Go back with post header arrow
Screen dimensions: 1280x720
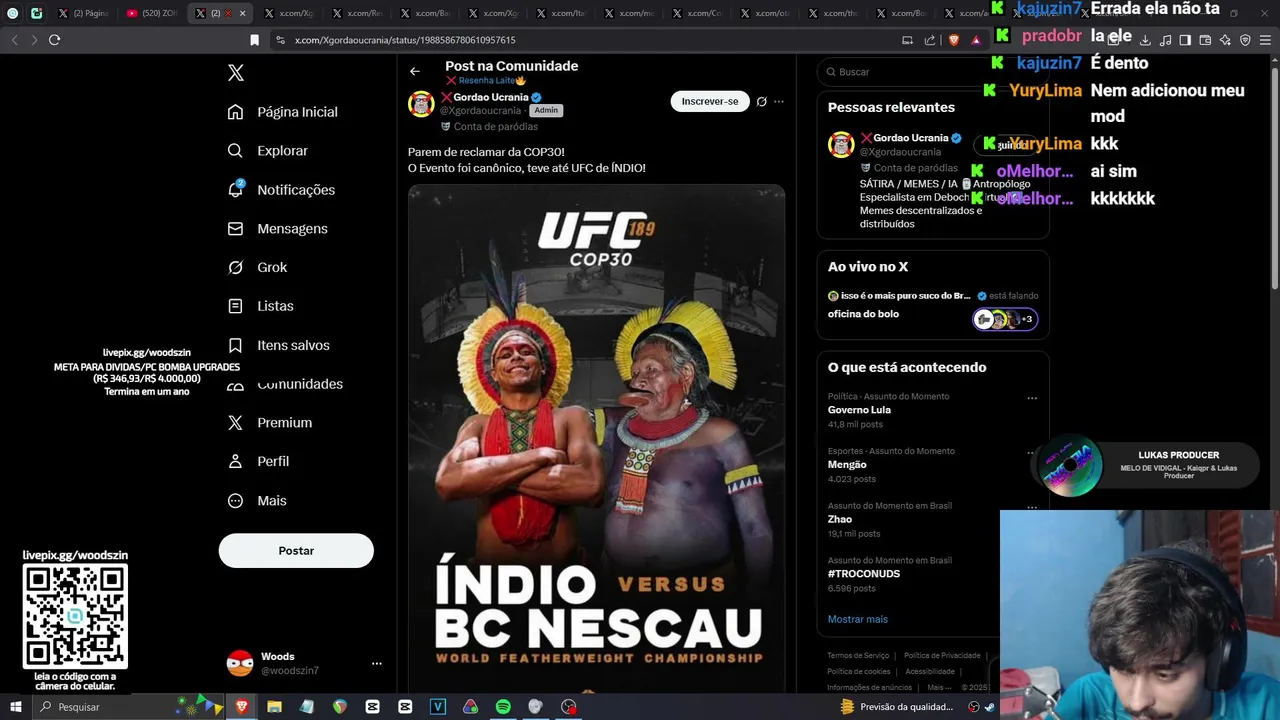point(415,71)
